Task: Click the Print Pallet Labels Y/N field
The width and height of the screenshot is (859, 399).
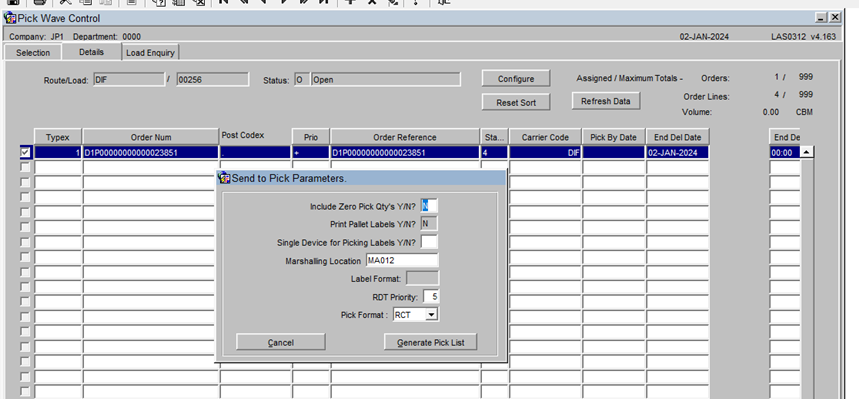Action: 429,224
